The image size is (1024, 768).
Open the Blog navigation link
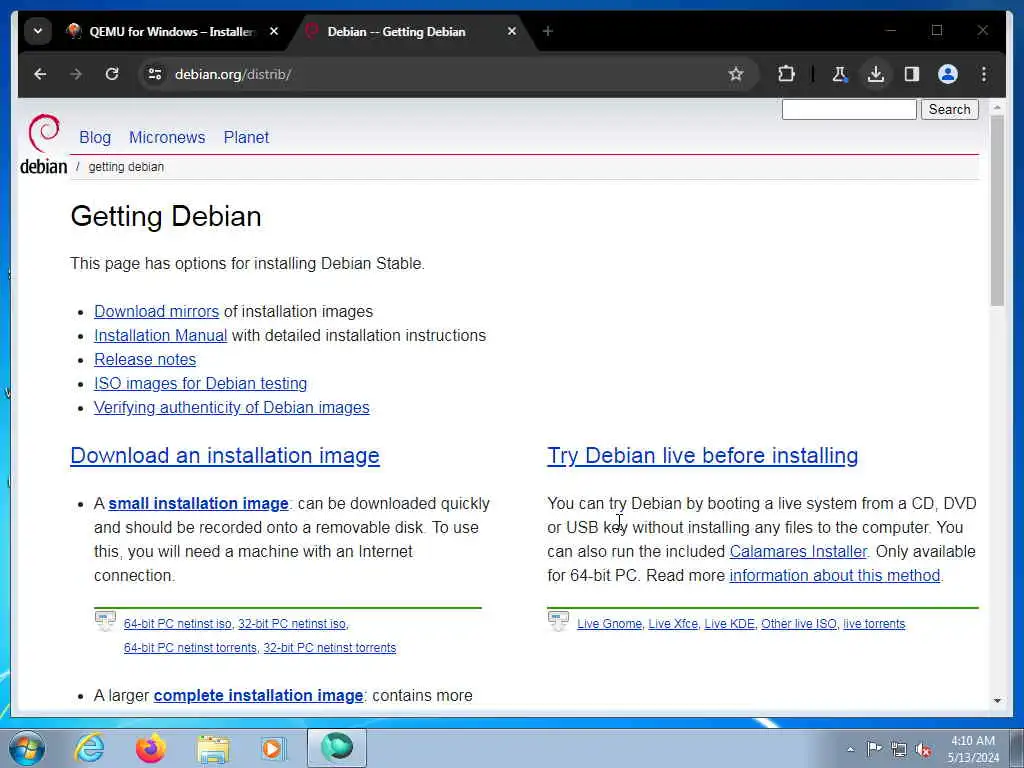(95, 137)
